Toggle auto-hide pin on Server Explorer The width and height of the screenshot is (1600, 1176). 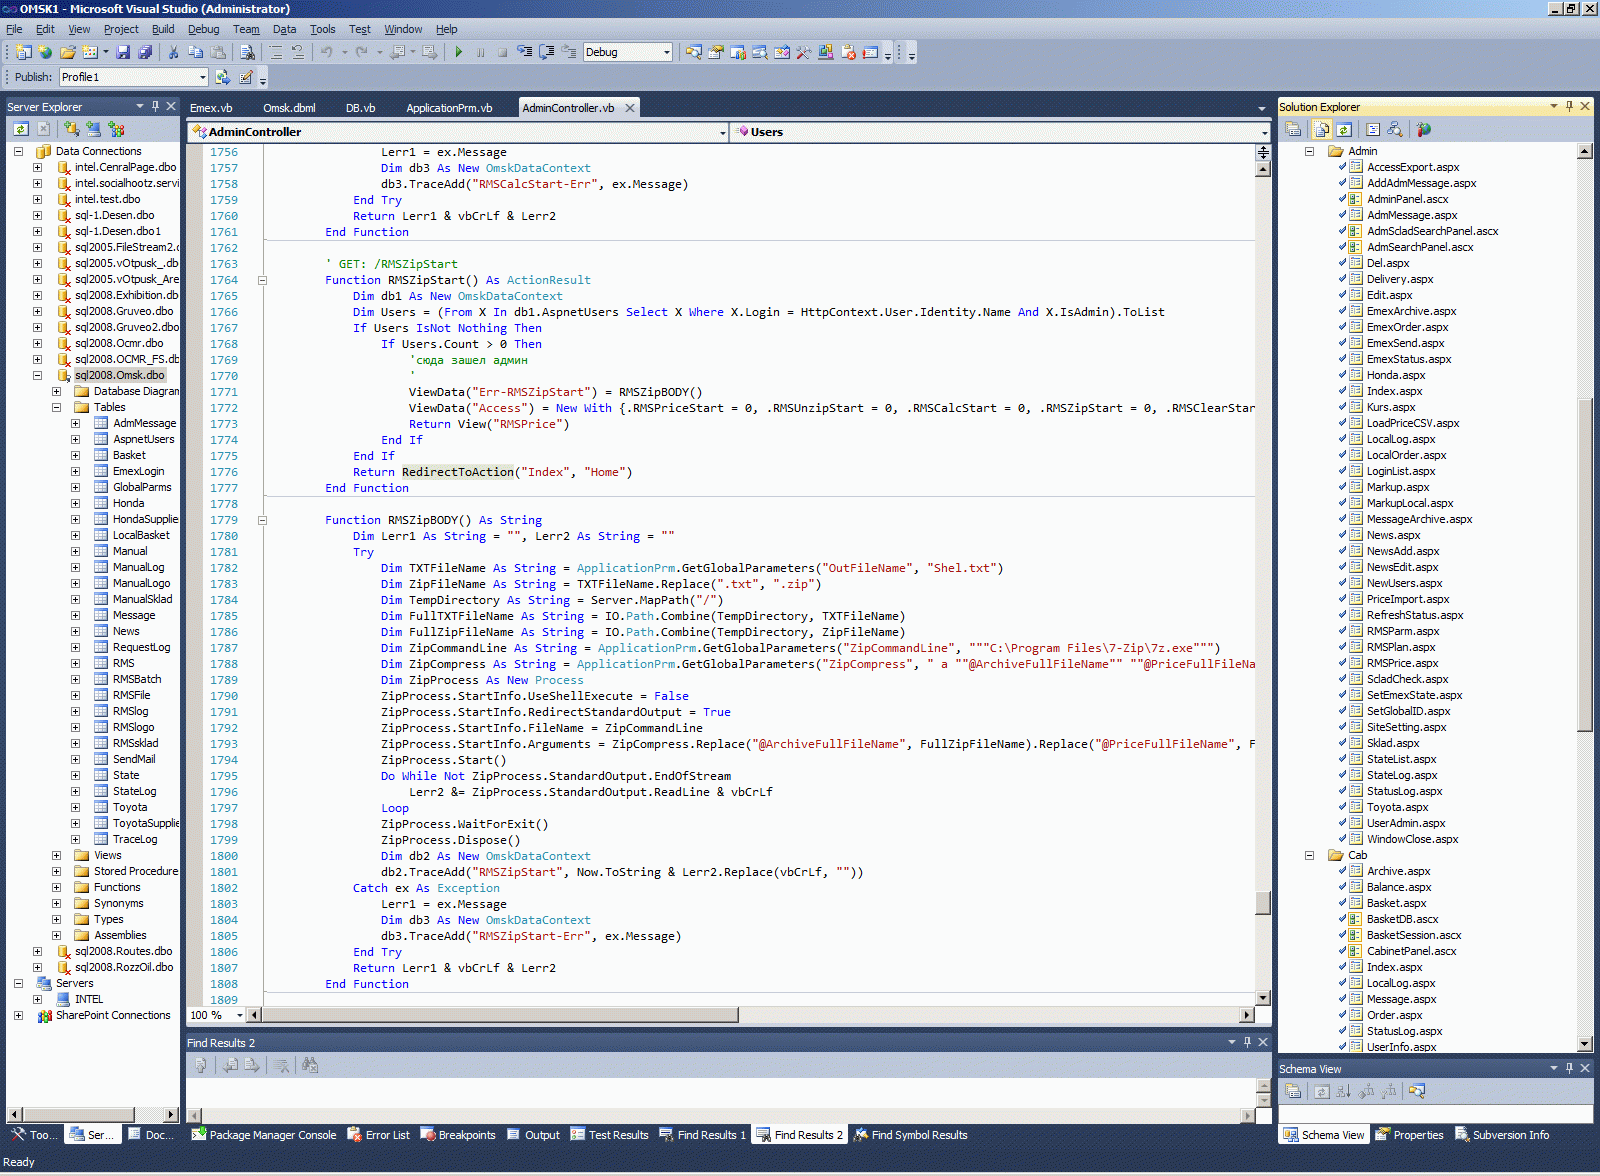point(155,106)
